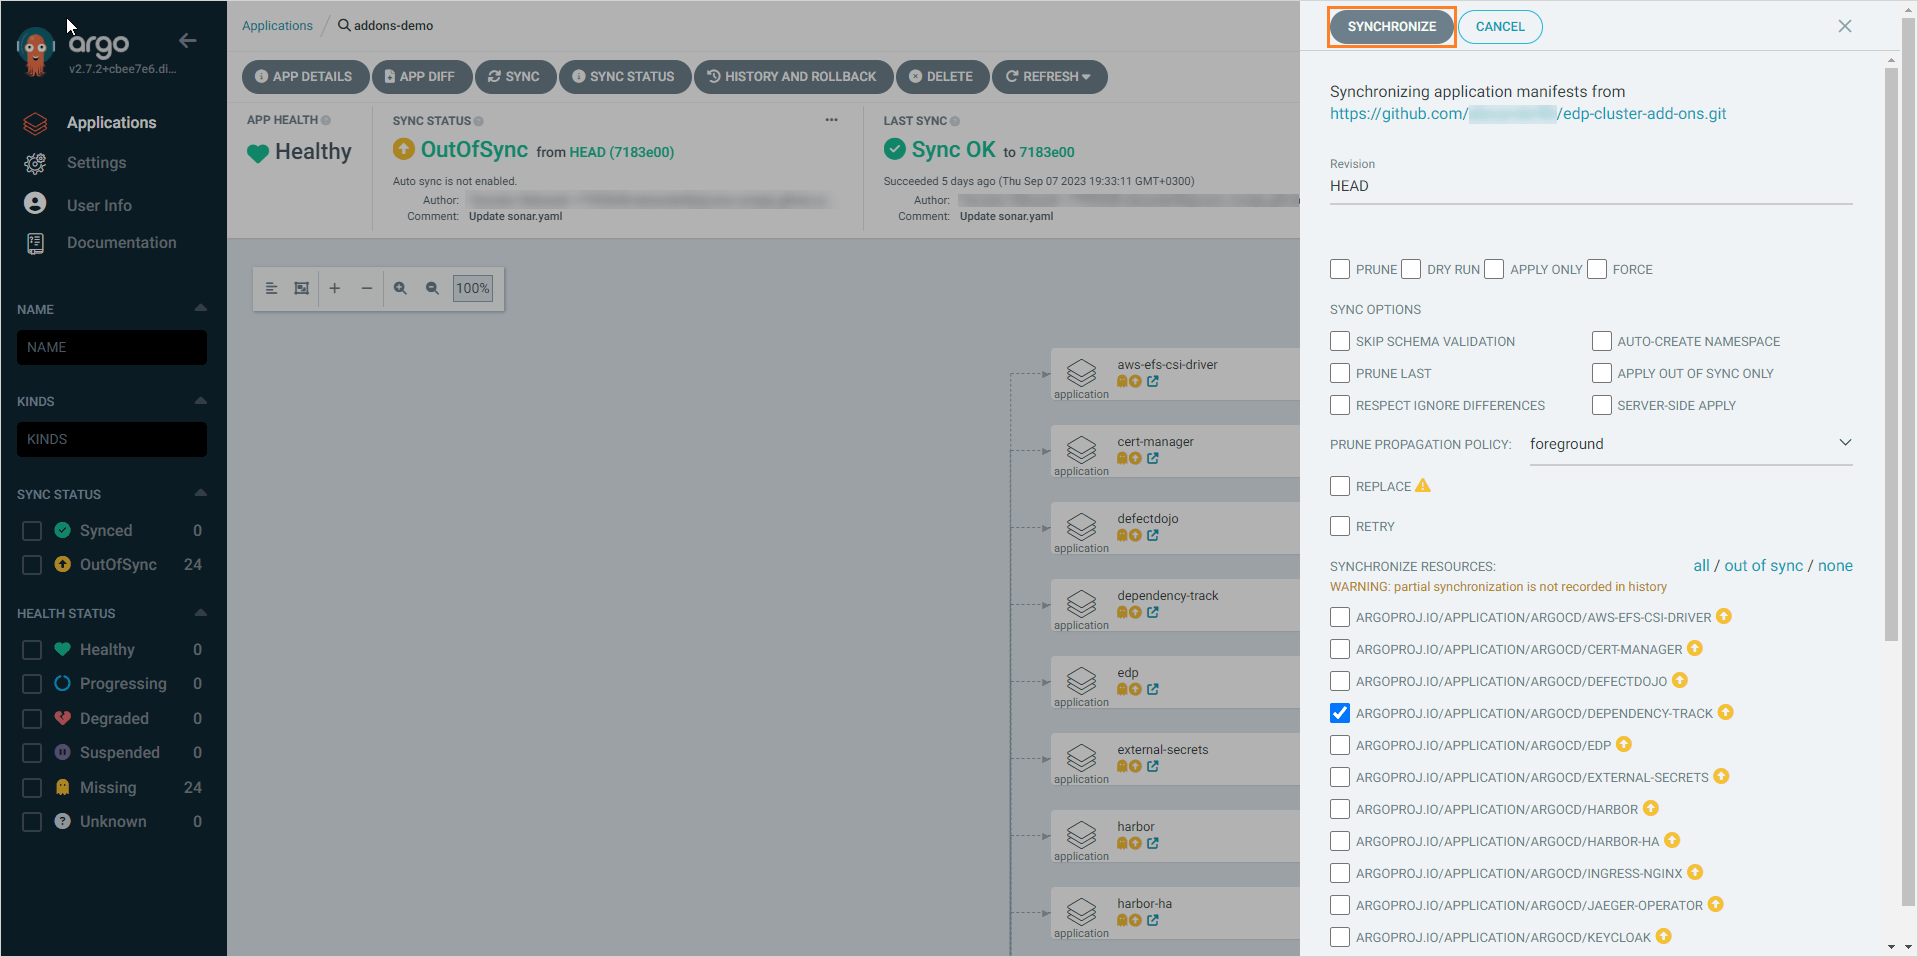Focus the NAME filter input
The image size is (1918, 957).
pyautogui.click(x=112, y=347)
